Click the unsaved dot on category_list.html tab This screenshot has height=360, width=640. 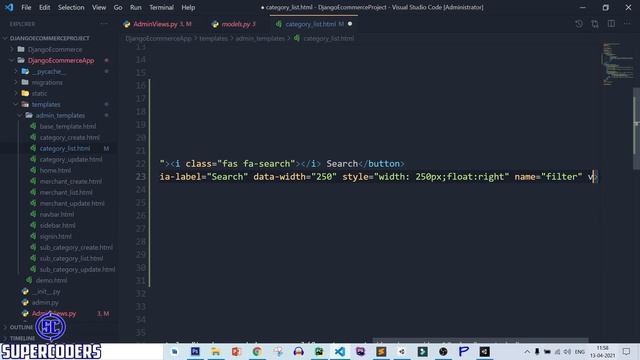click(350, 24)
